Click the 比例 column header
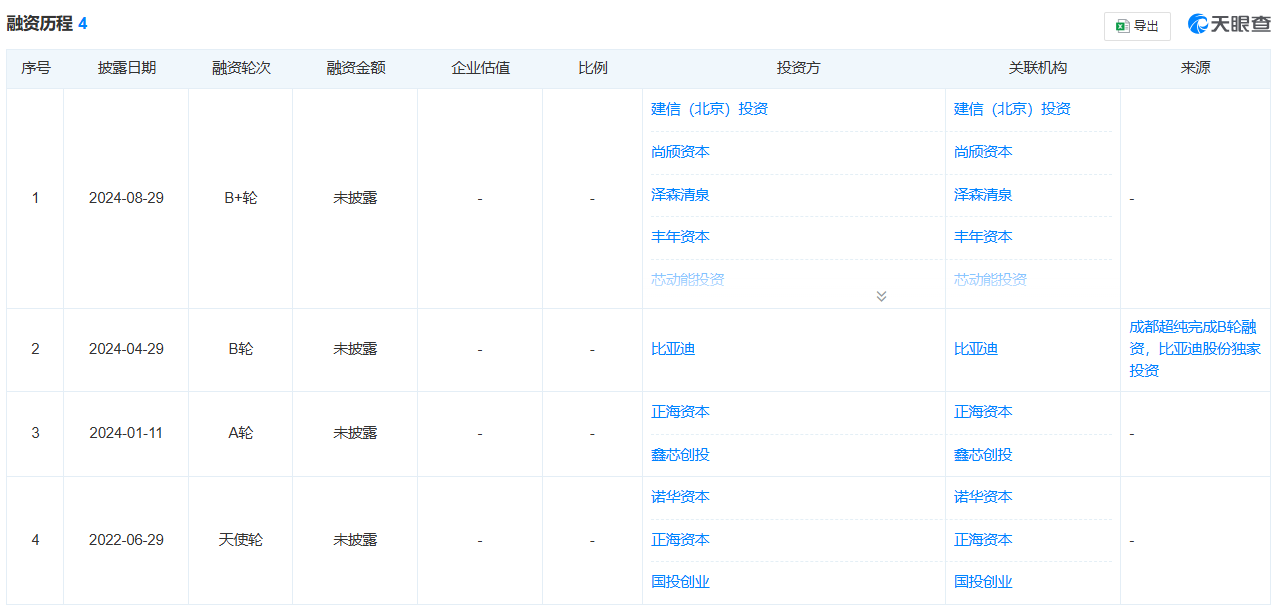 coord(593,68)
